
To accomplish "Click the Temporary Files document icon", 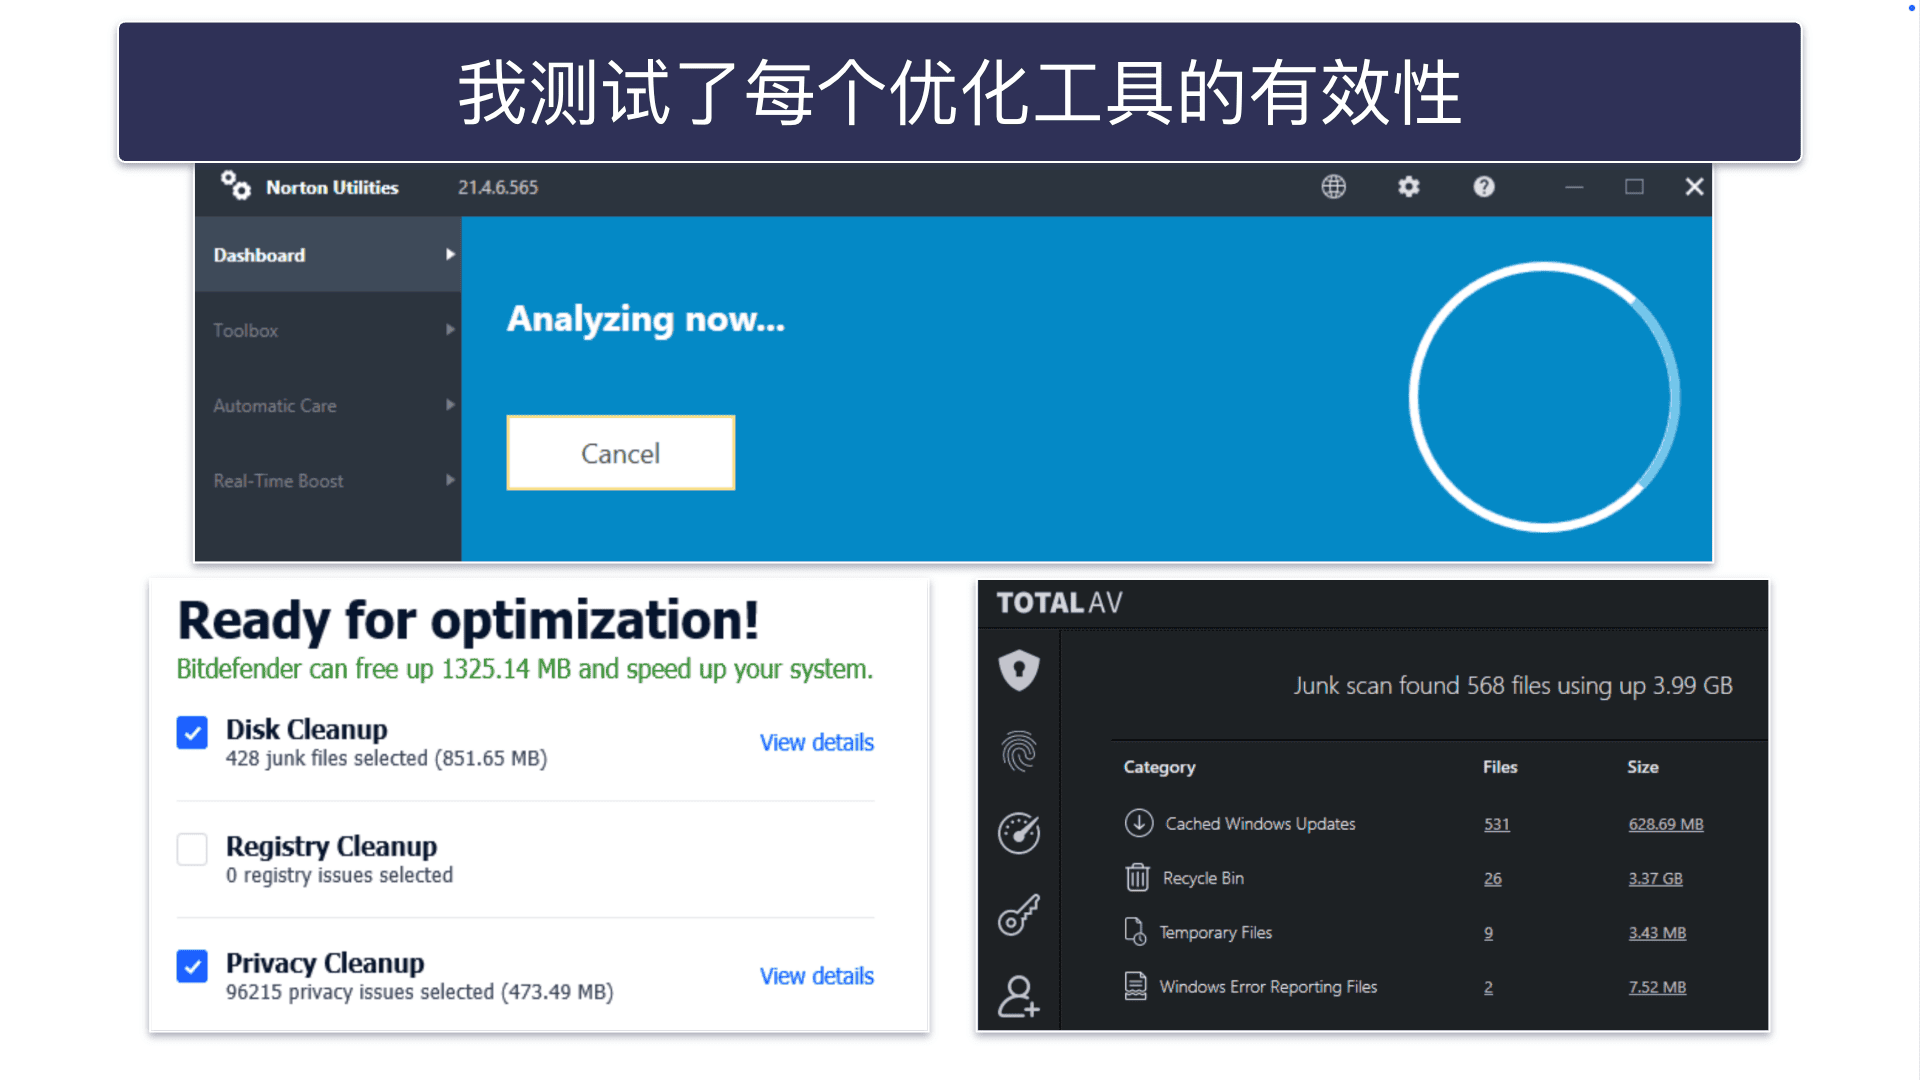I will tap(1135, 932).
